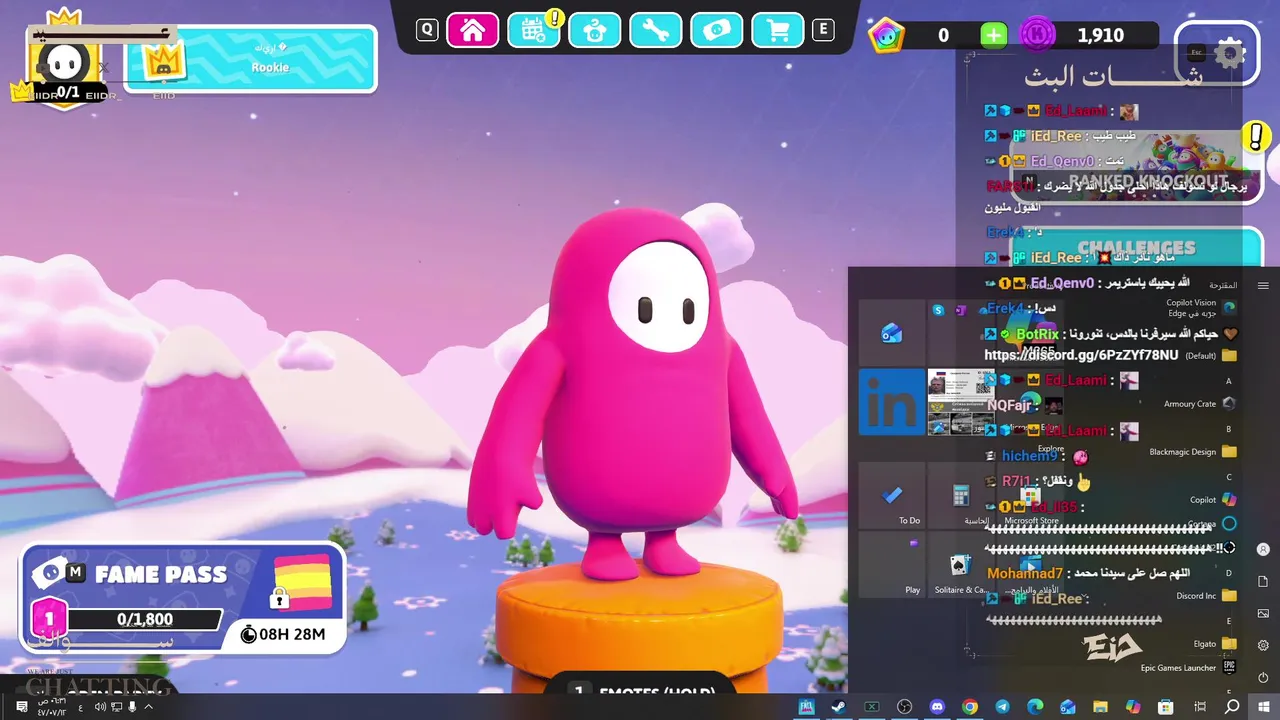The image size is (1280, 720).
Task: Open File Explorer from taskbar
Action: [x=1100, y=707]
